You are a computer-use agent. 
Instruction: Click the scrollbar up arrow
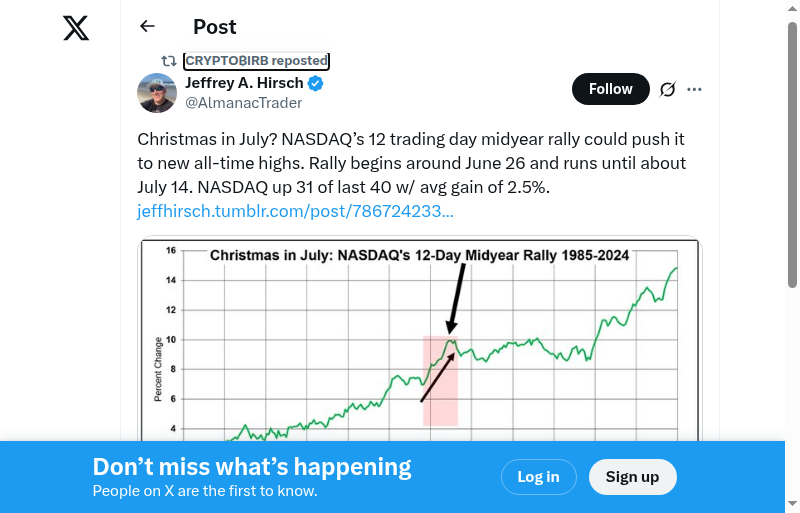(792, 8)
